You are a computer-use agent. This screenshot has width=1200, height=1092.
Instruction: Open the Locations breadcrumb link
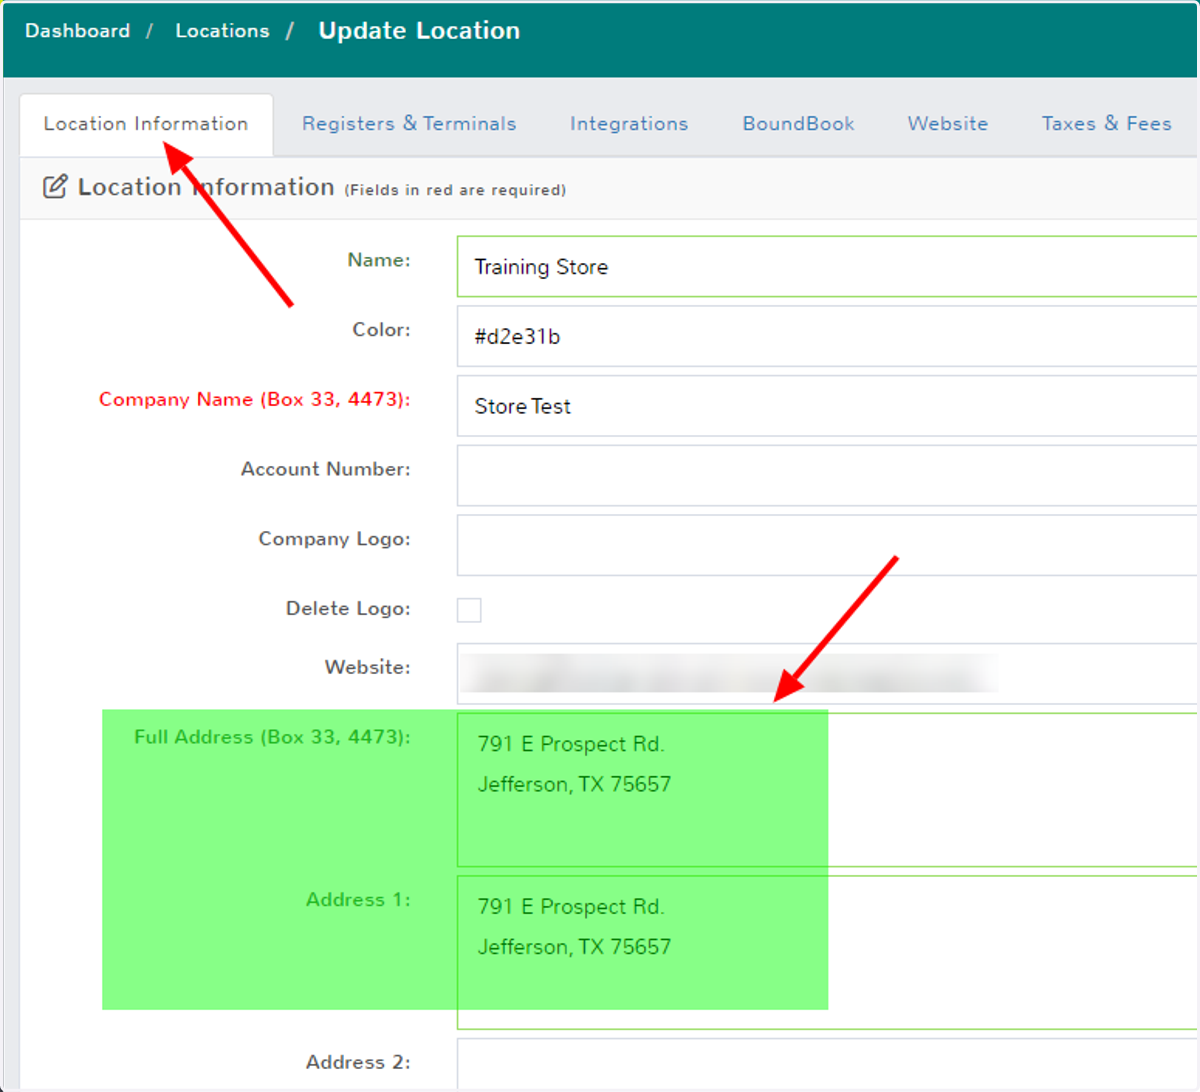(x=222, y=31)
